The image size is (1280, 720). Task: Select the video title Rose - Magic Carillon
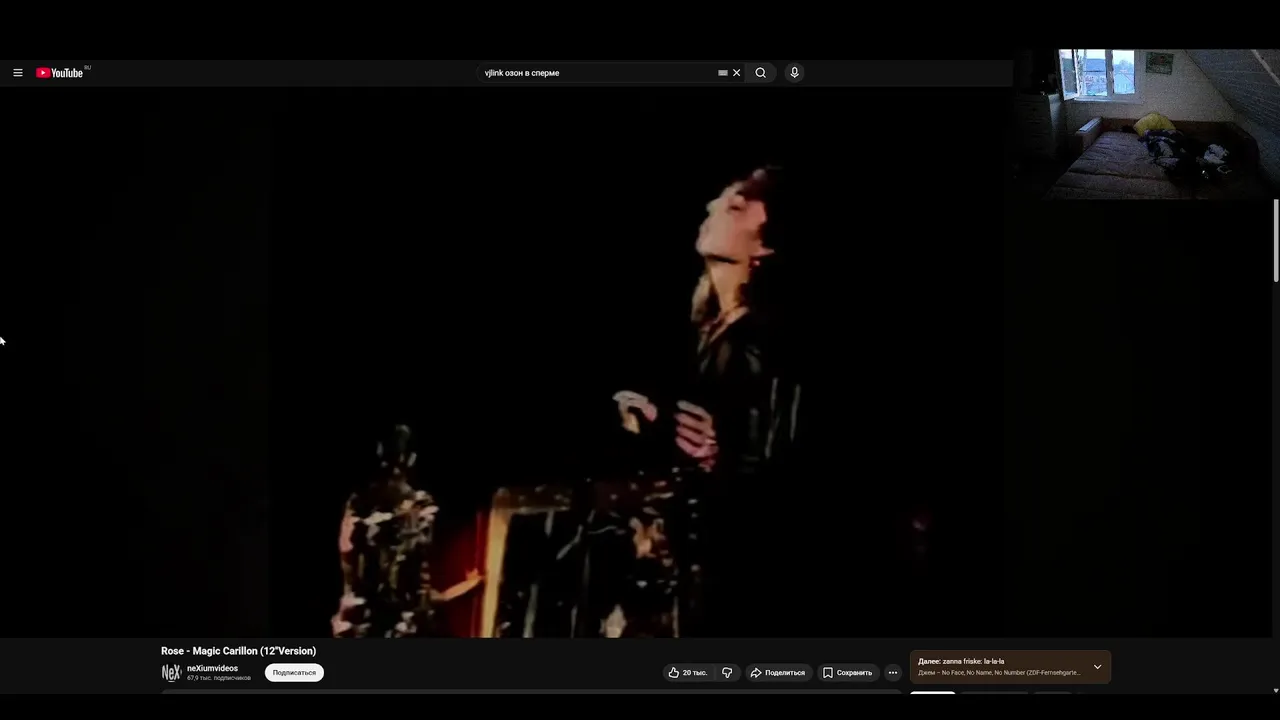pyautogui.click(x=238, y=651)
